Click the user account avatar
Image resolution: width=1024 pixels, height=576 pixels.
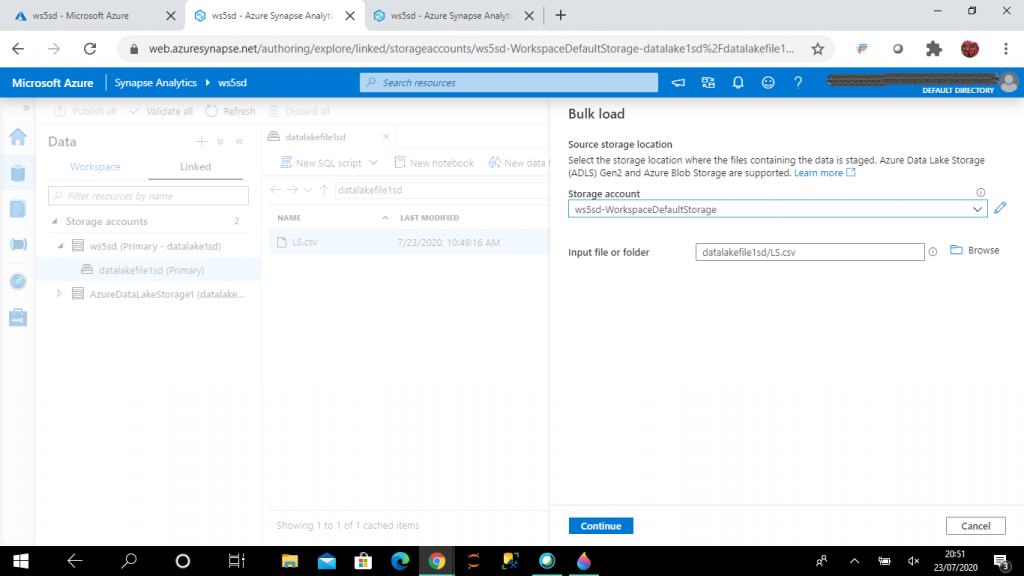(1009, 82)
